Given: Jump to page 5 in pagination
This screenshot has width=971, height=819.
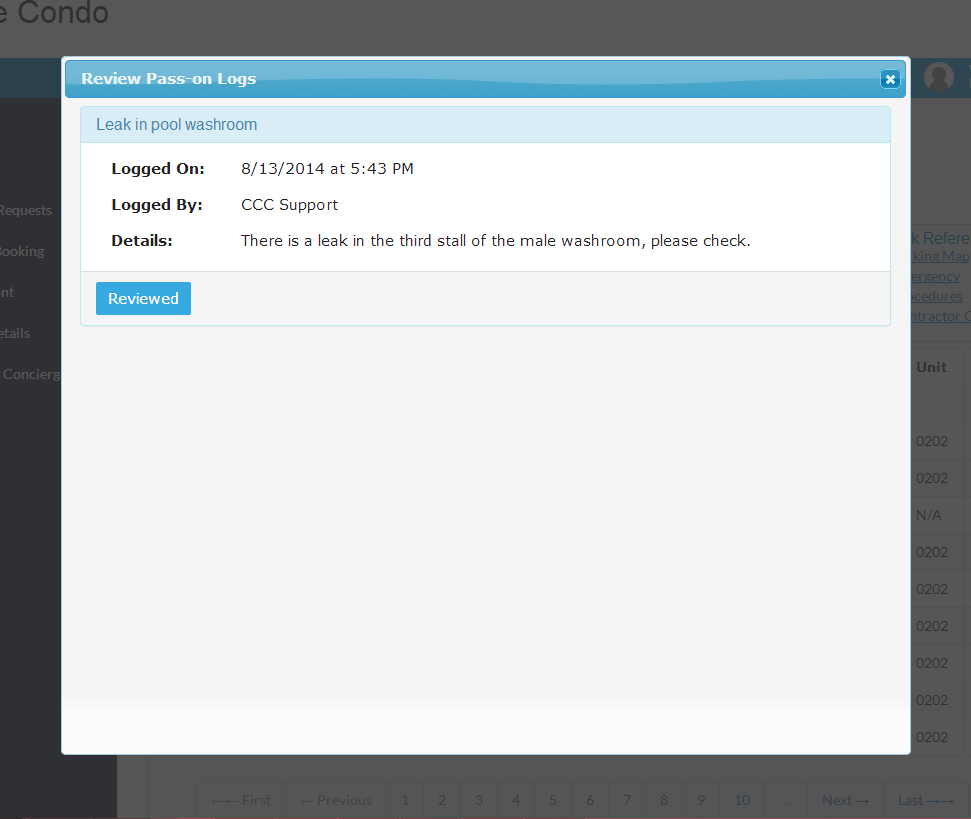Looking at the screenshot, I should (x=553, y=800).
